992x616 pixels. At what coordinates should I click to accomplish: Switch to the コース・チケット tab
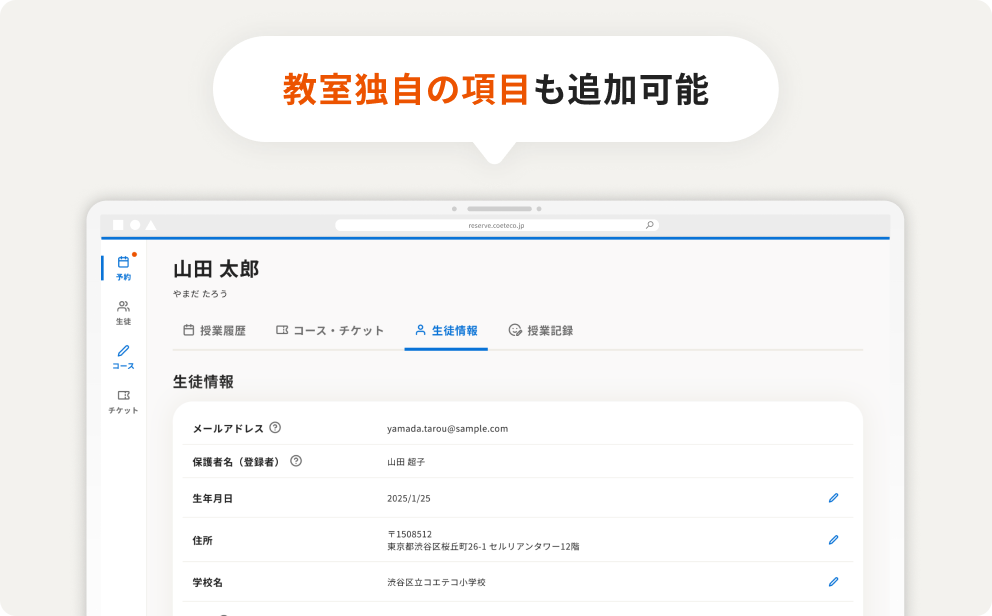click(330, 330)
